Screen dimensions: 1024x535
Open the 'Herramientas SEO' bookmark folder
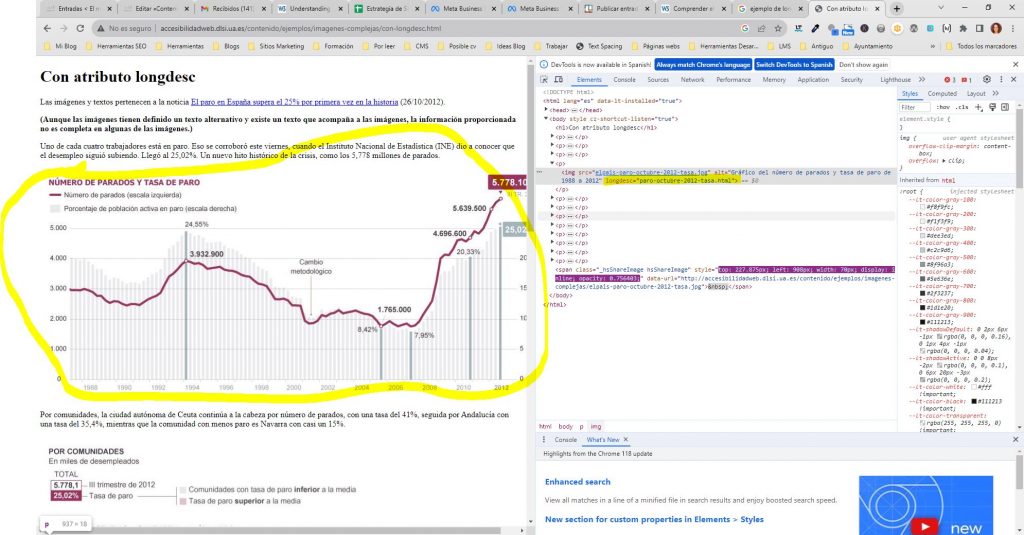(115, 46)
